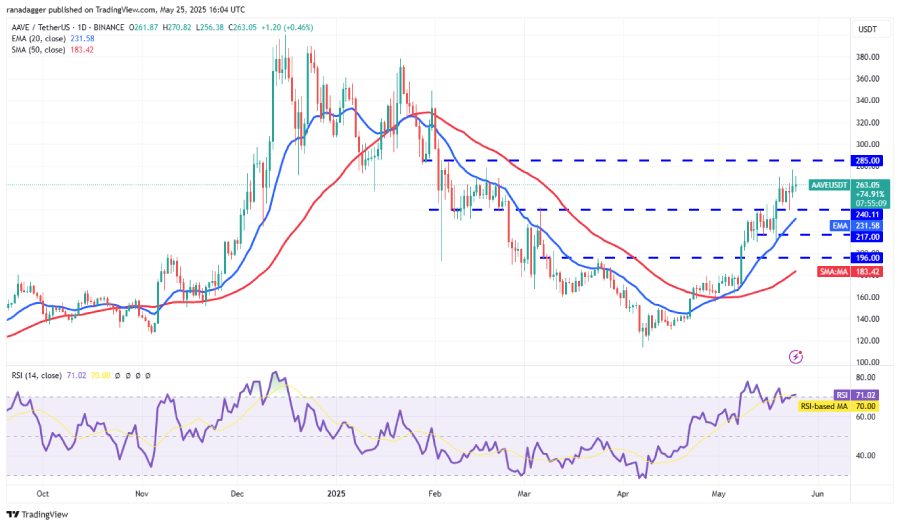Click the 380.00 tick on price axis
The image size is (900, 526).
point(868,57)
